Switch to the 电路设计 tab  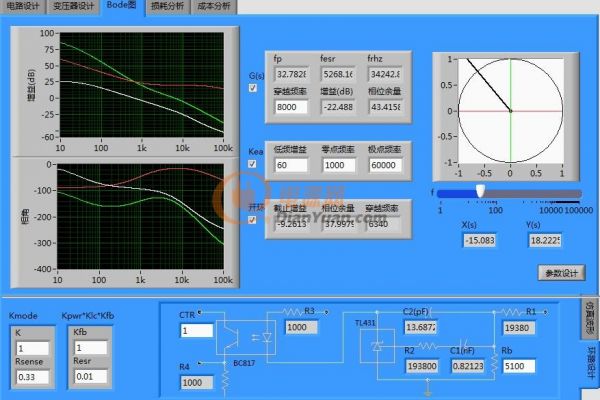pos(25,6)
